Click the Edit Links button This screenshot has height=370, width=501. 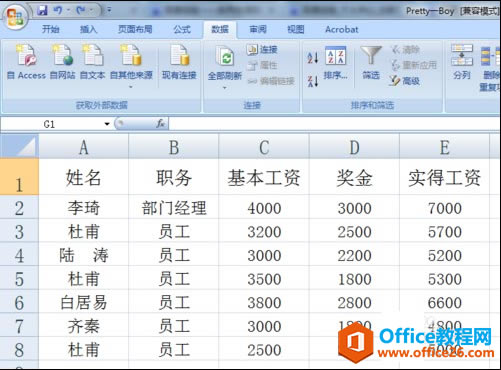click(271, 81)
